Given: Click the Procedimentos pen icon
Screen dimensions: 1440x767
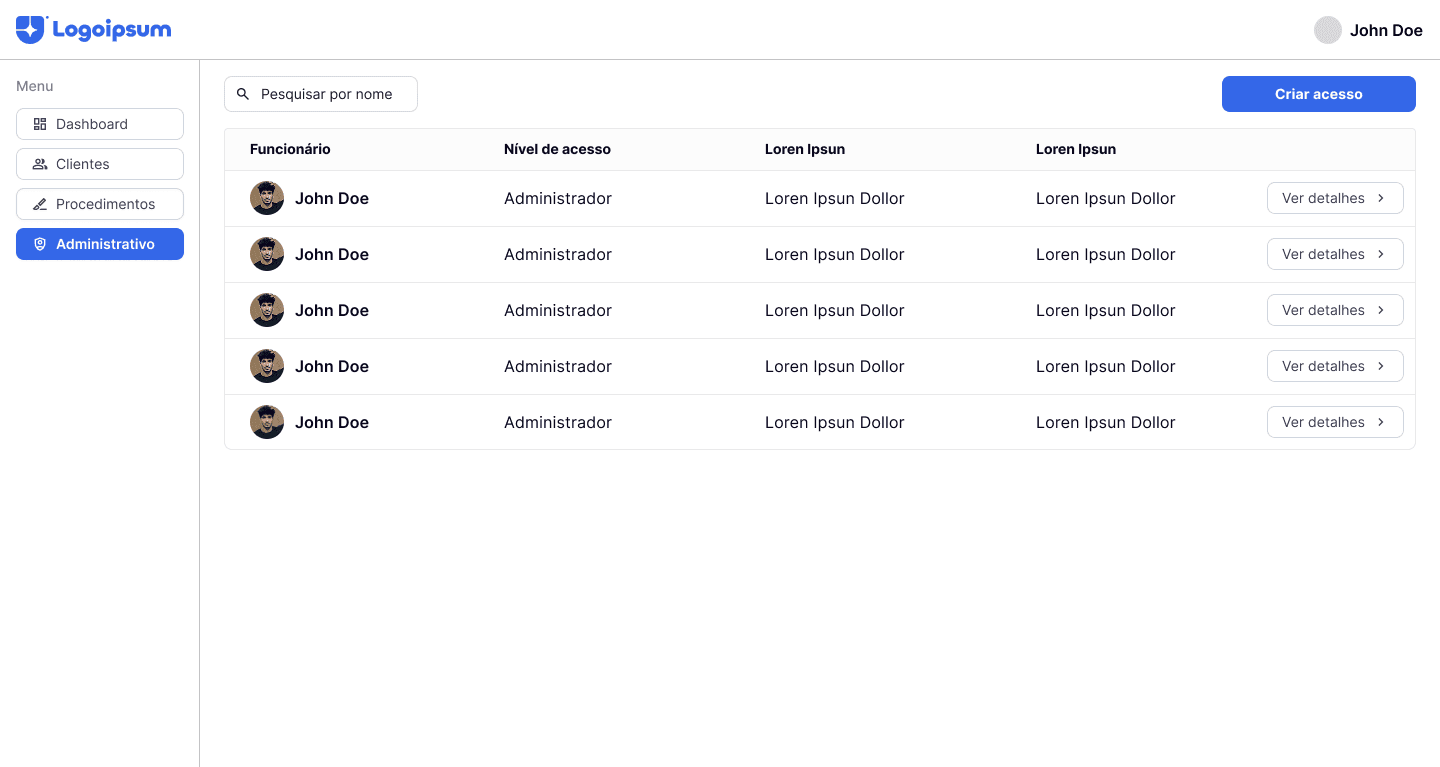Looking at the screenshot, I should click(40, 204).
